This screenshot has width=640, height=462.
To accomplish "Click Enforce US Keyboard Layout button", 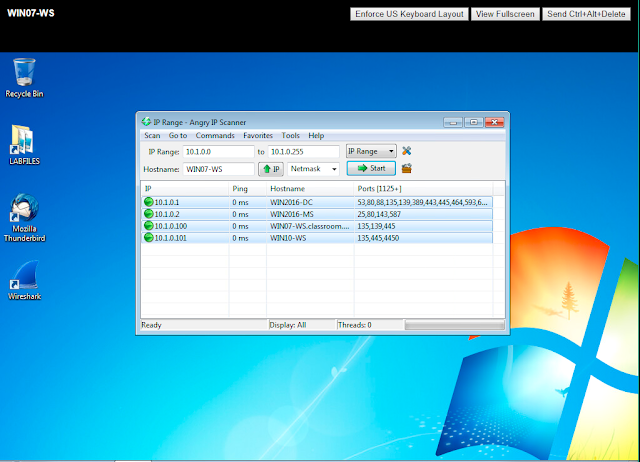I will pos(409,14).
